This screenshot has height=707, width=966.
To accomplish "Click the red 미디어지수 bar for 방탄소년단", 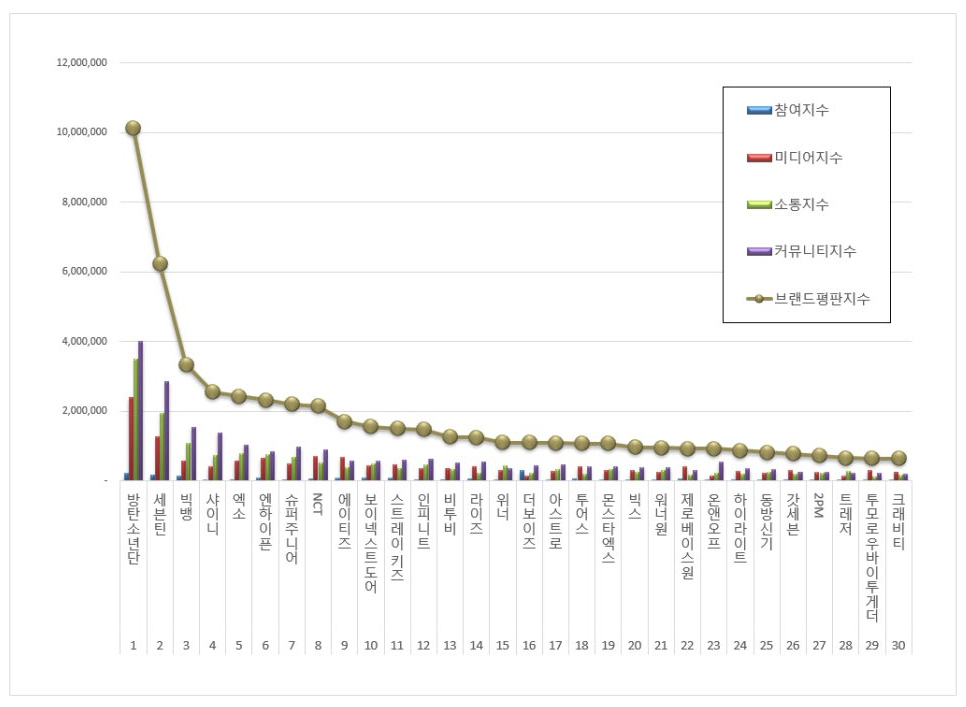I will pos(130,438).
